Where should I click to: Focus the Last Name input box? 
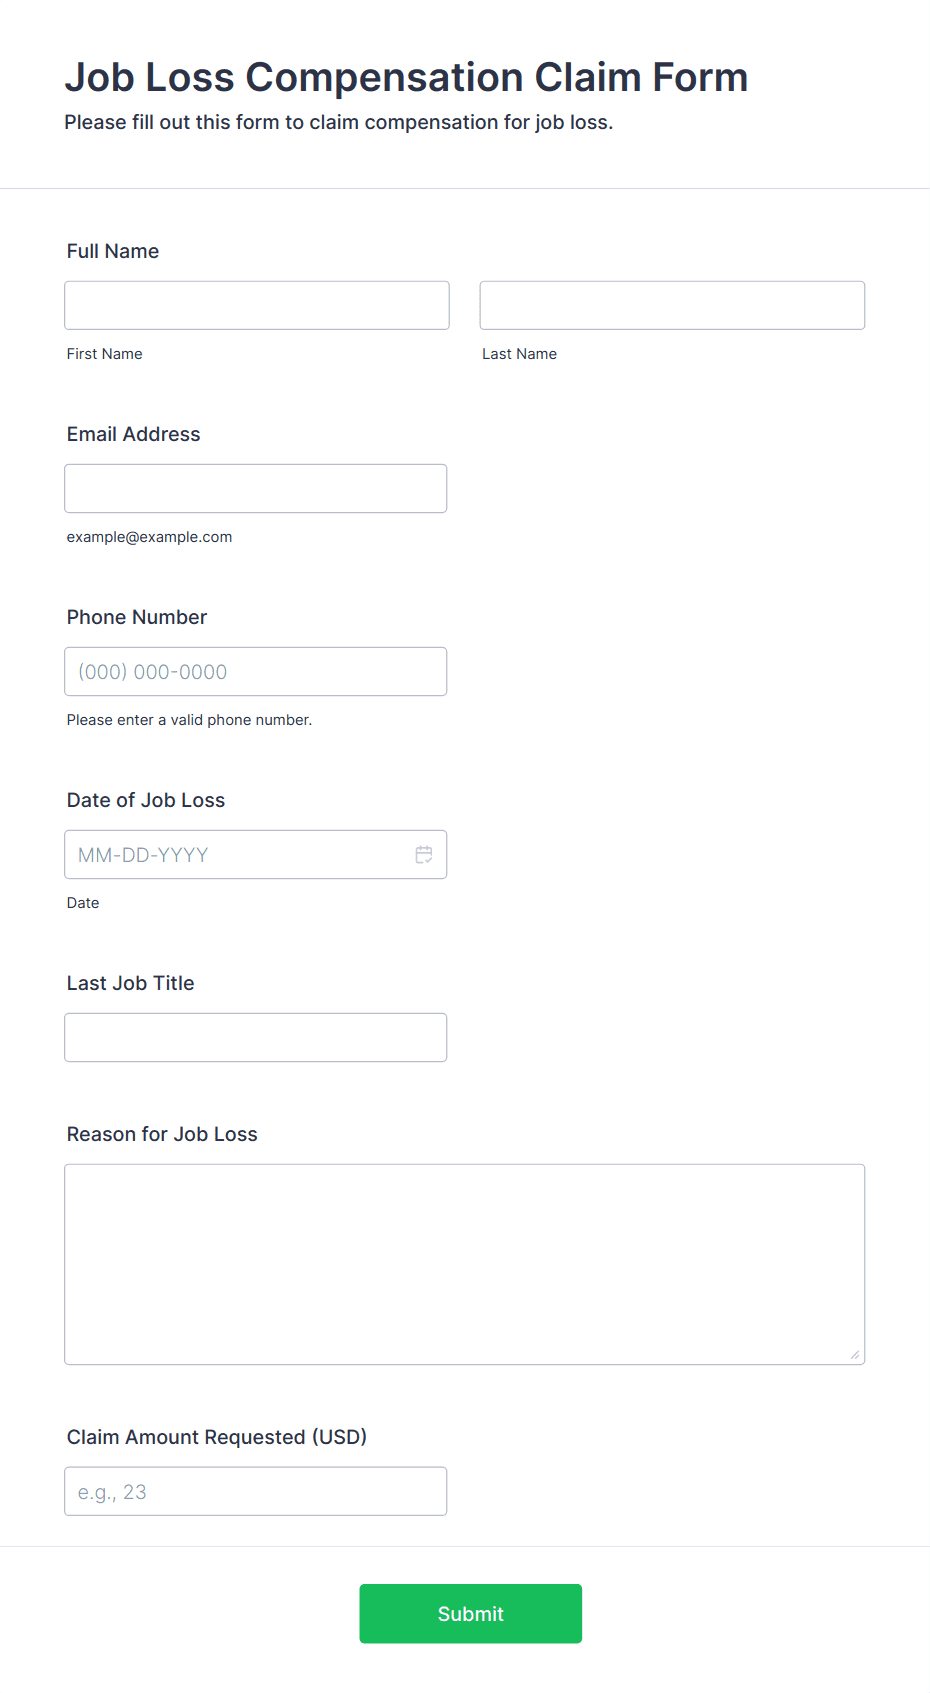(672, 305)
